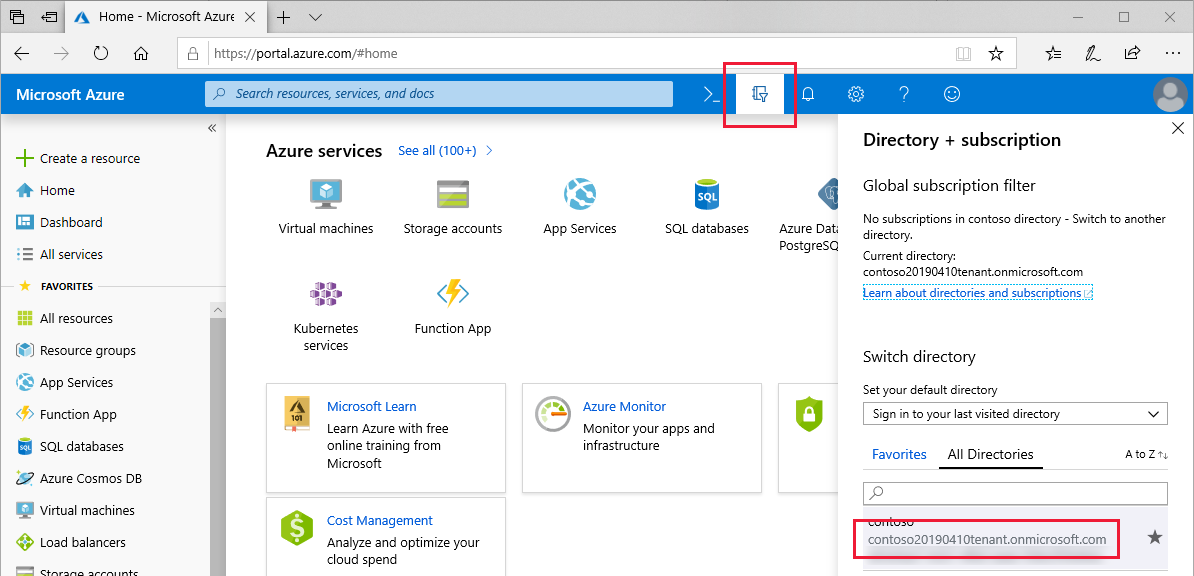Open the notifications bell icon
The image size is (1194, 576).
coord(808,94)
